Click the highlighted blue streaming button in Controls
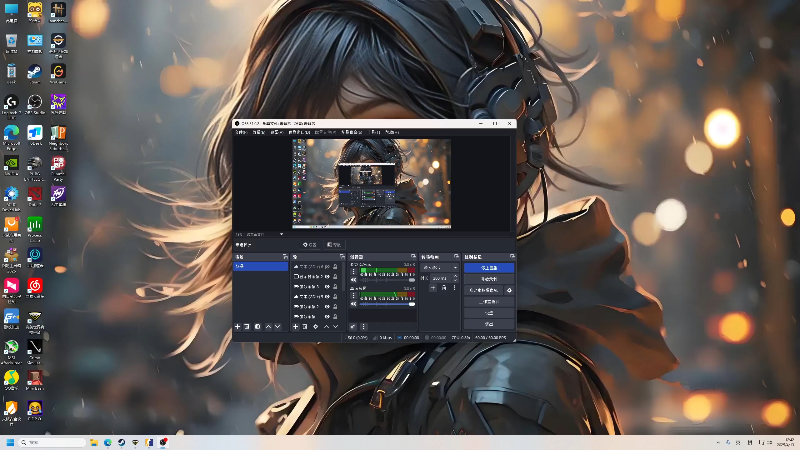800x450 pixels. point(489,268)
